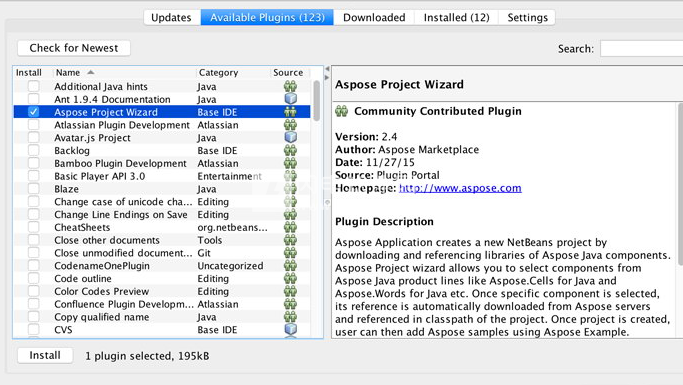This screenshot has height=385, width=683.
Task: Click source icon in Blaze row
Action: (291, 189)
